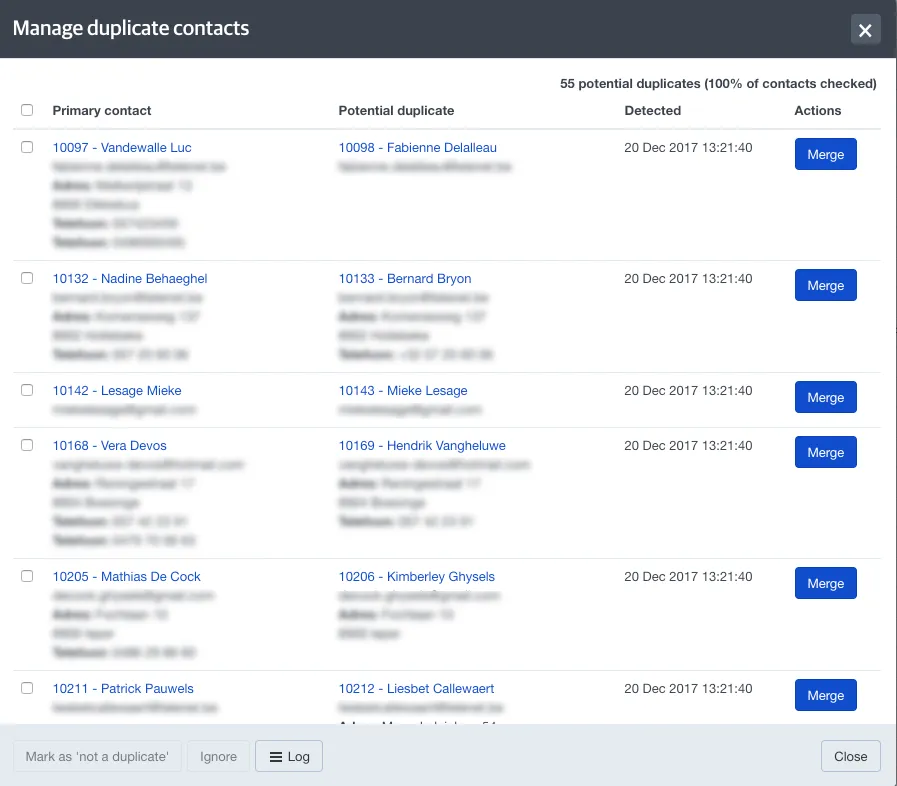Click detected date in Vandewalle Luc row

(688, 148)
